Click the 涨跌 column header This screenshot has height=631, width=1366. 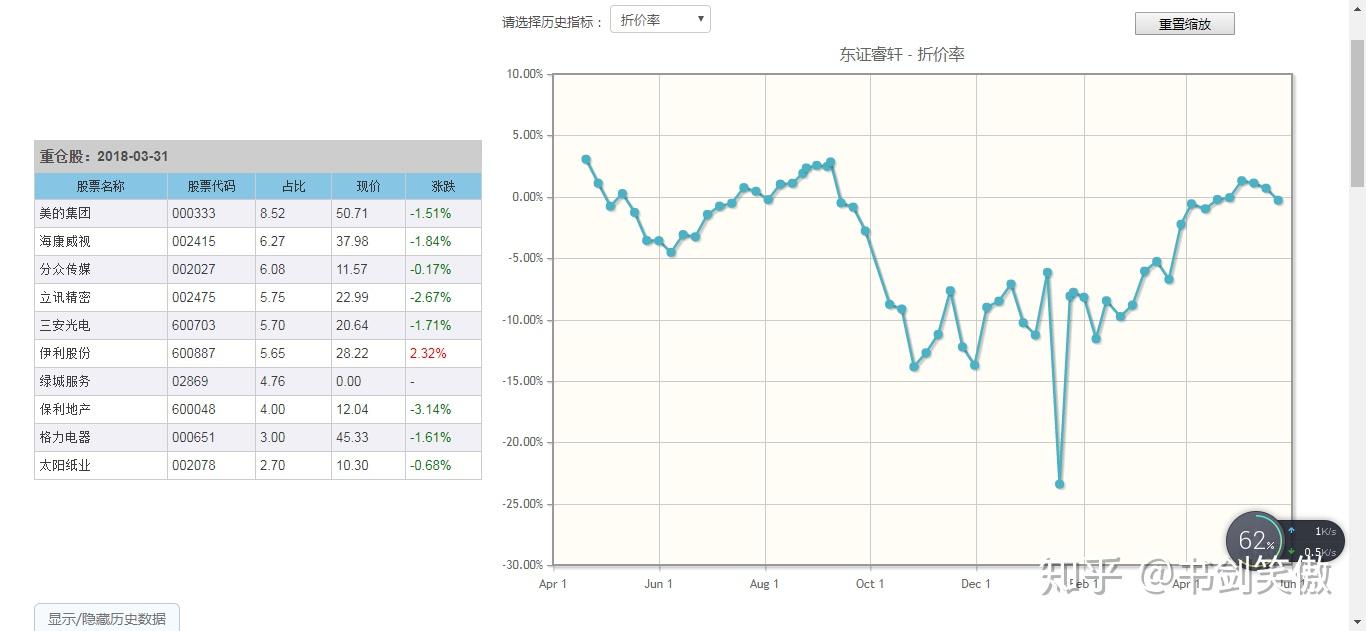click(443, 186)
